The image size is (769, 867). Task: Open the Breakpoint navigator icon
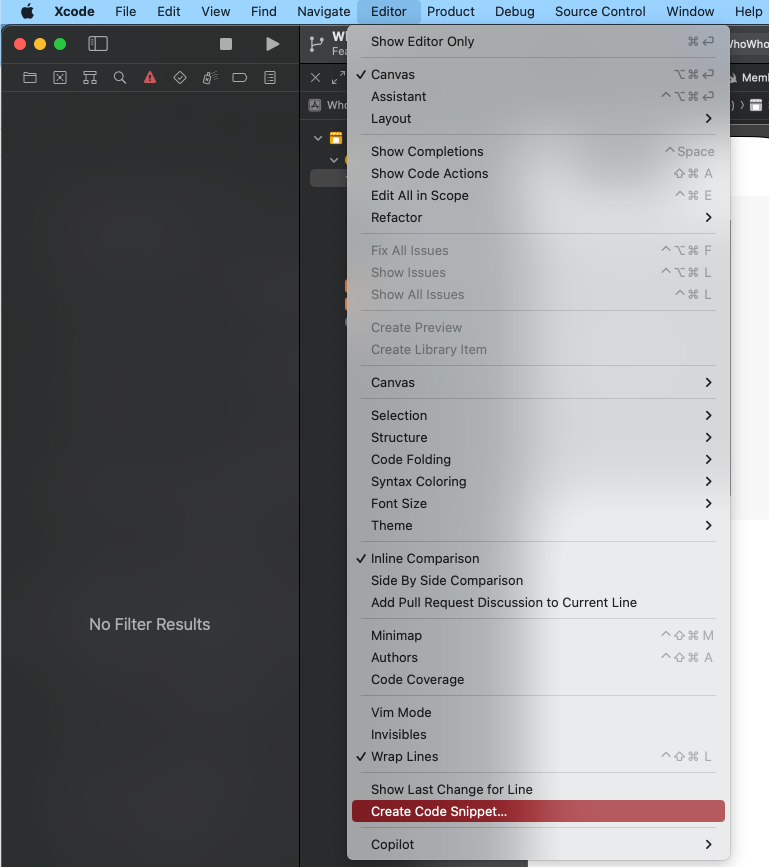click(x=239, y=78)
